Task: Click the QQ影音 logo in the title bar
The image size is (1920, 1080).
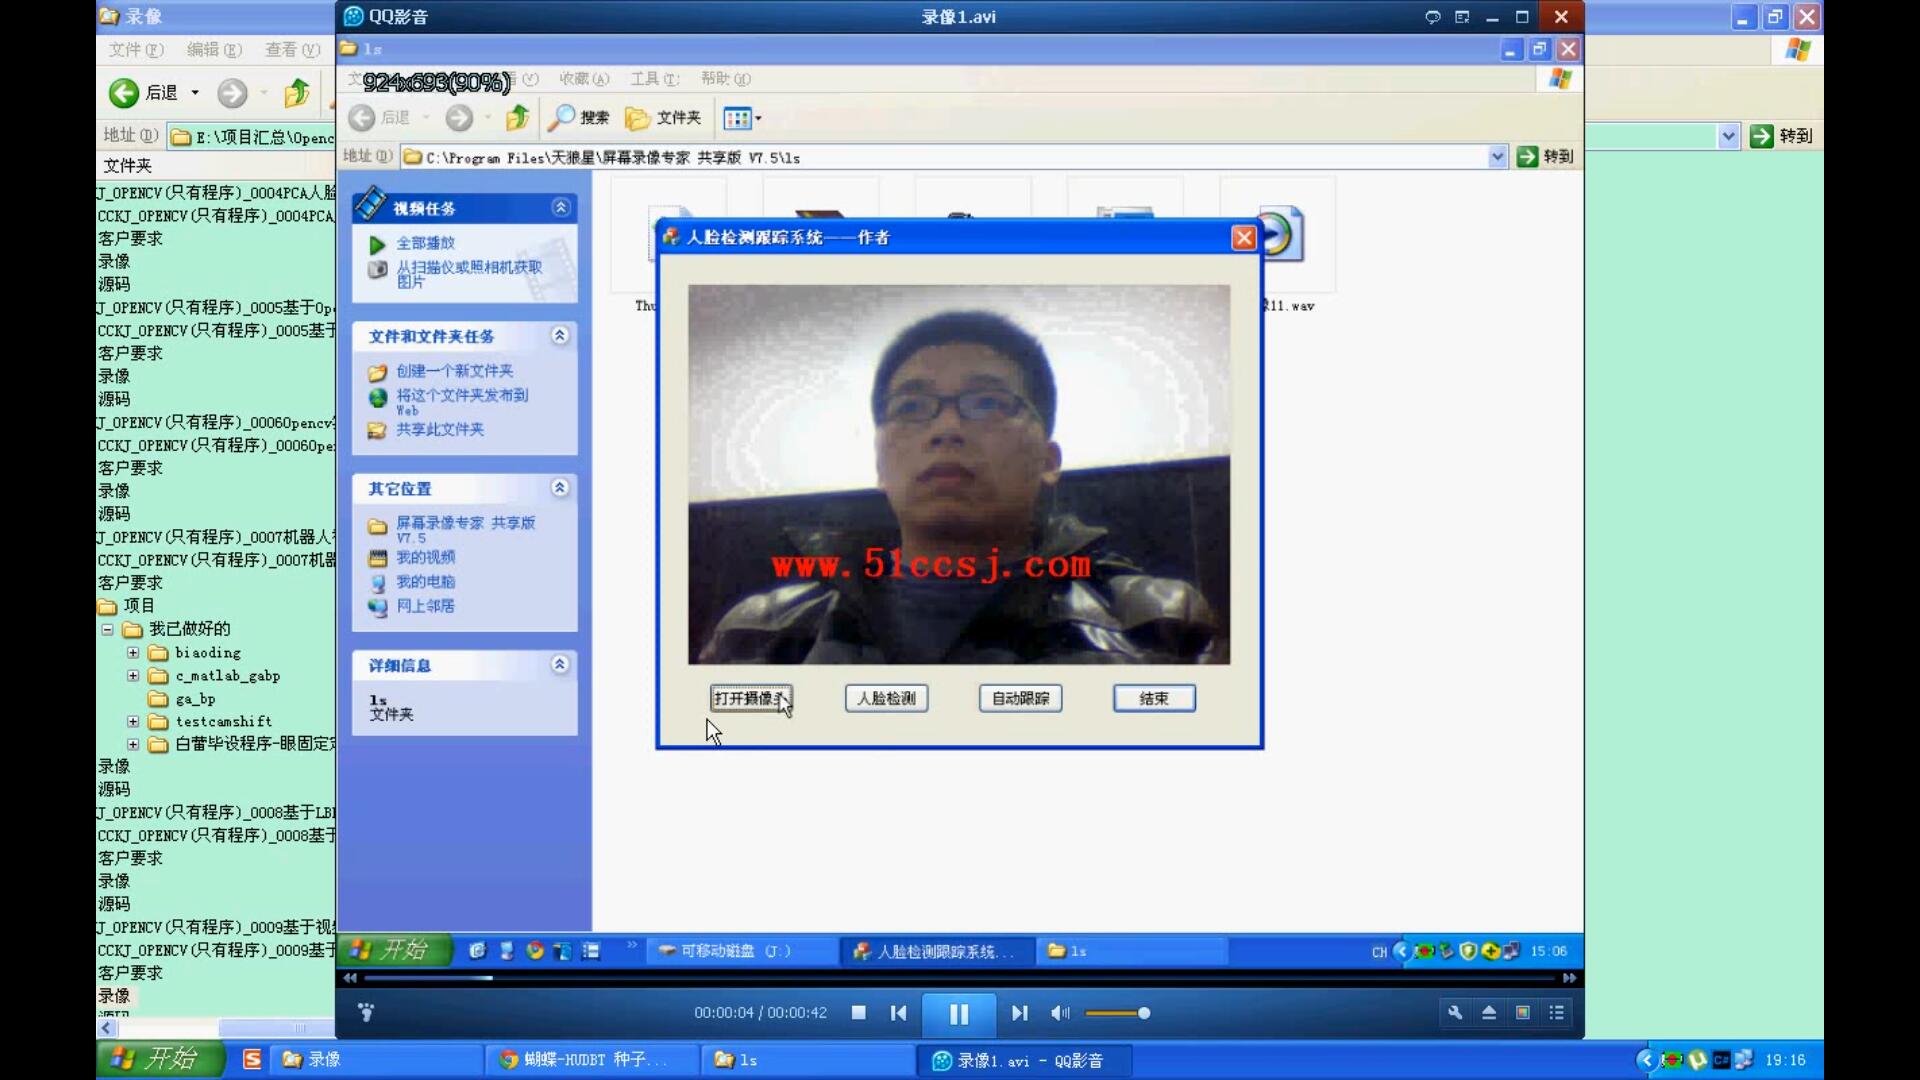Action: [x=353, y=17]
